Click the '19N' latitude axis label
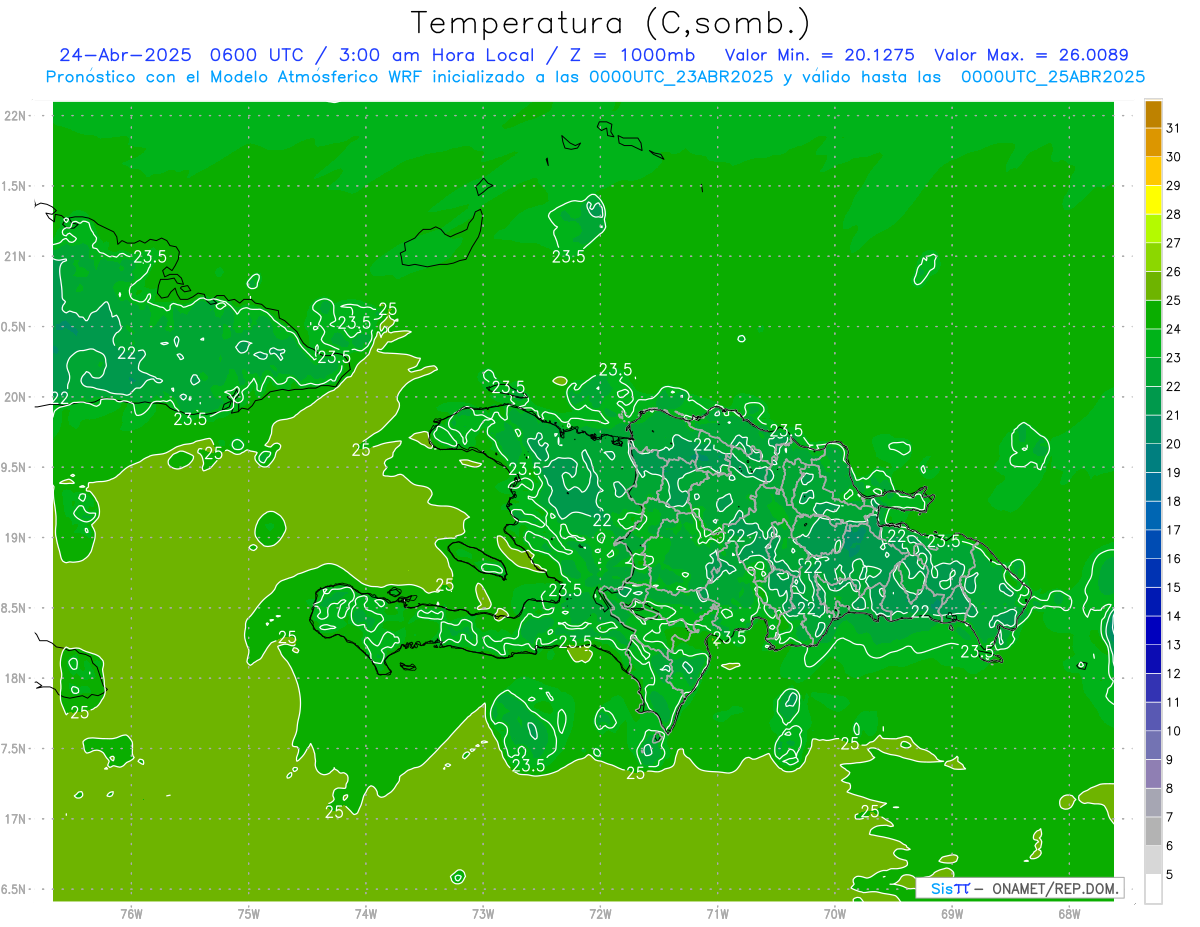This screenshot has width=1200, height=927. [15, 538]
